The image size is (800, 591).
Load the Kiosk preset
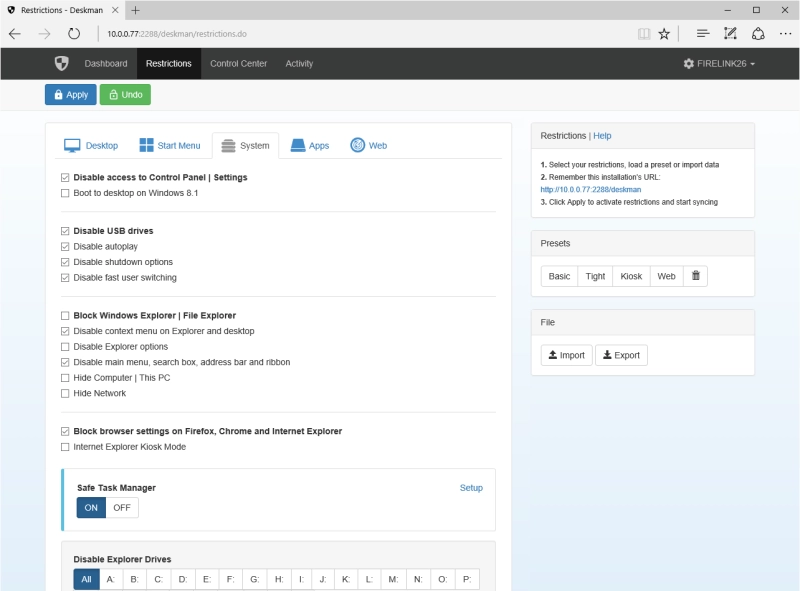tap(631, 276)
